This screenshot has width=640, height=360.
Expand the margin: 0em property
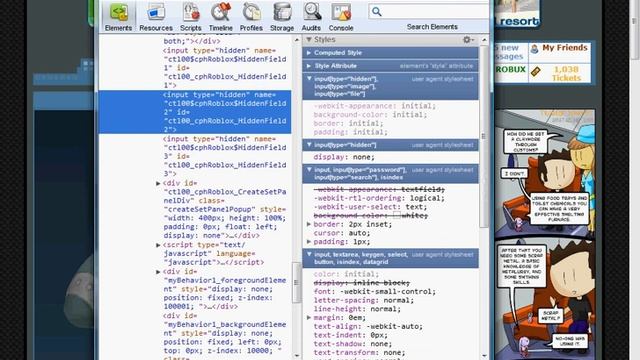[309, 318]
